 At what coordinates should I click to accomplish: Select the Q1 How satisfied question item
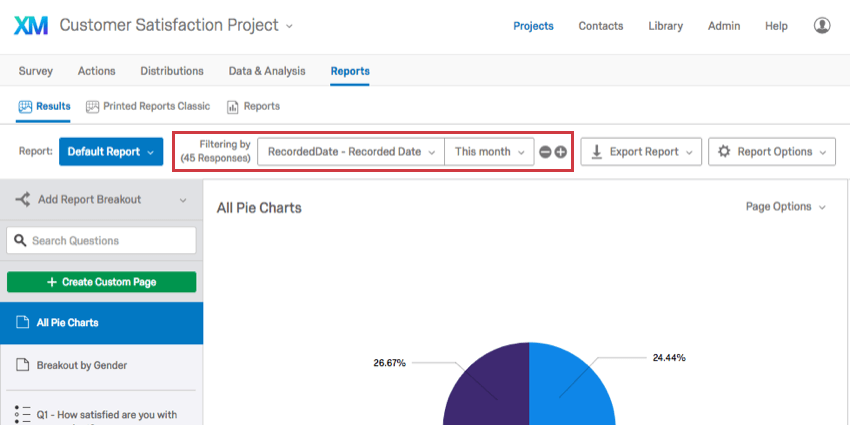tap(101, 415)
